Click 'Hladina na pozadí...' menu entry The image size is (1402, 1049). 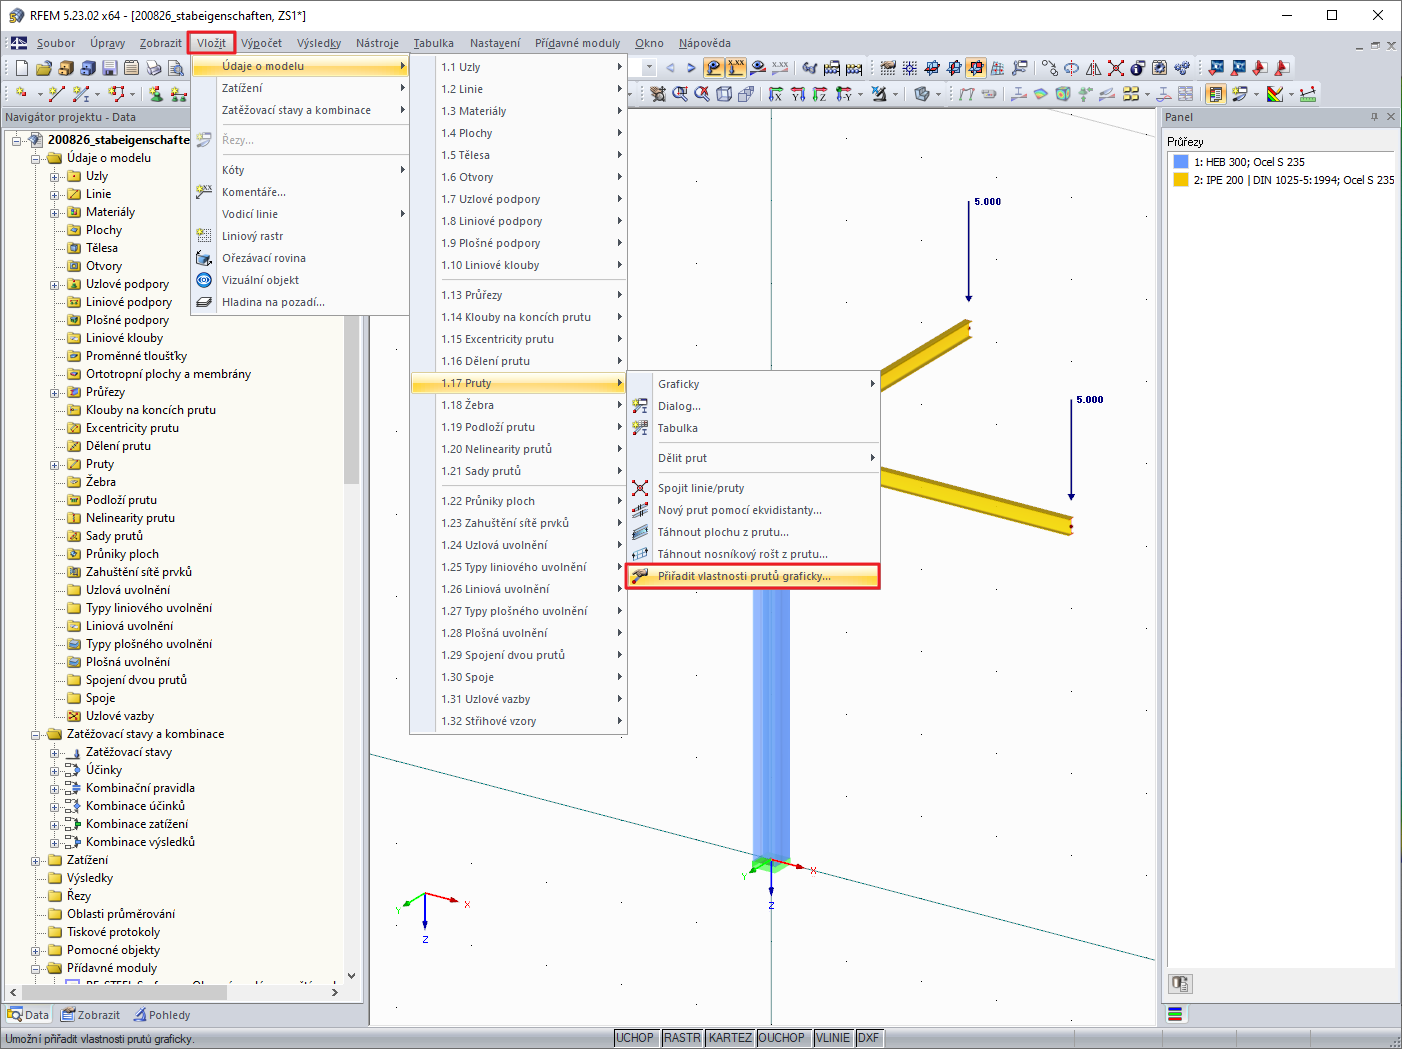pos(300,302)
